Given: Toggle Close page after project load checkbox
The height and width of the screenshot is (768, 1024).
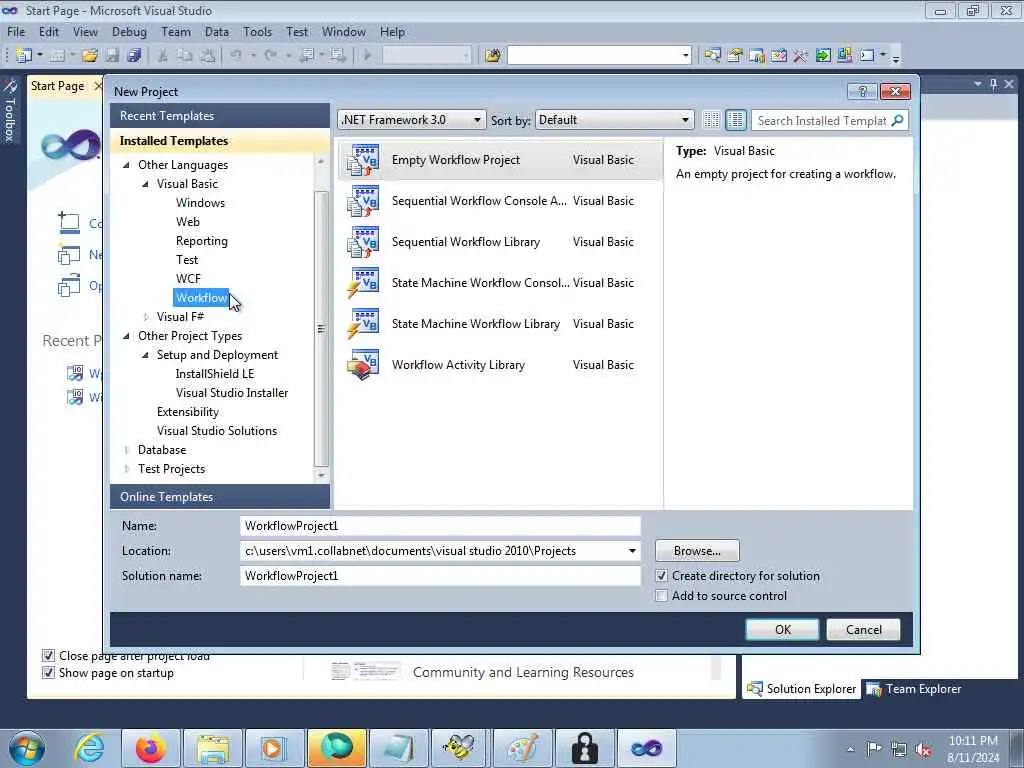Looking at the screenshot, I should 48,656.
